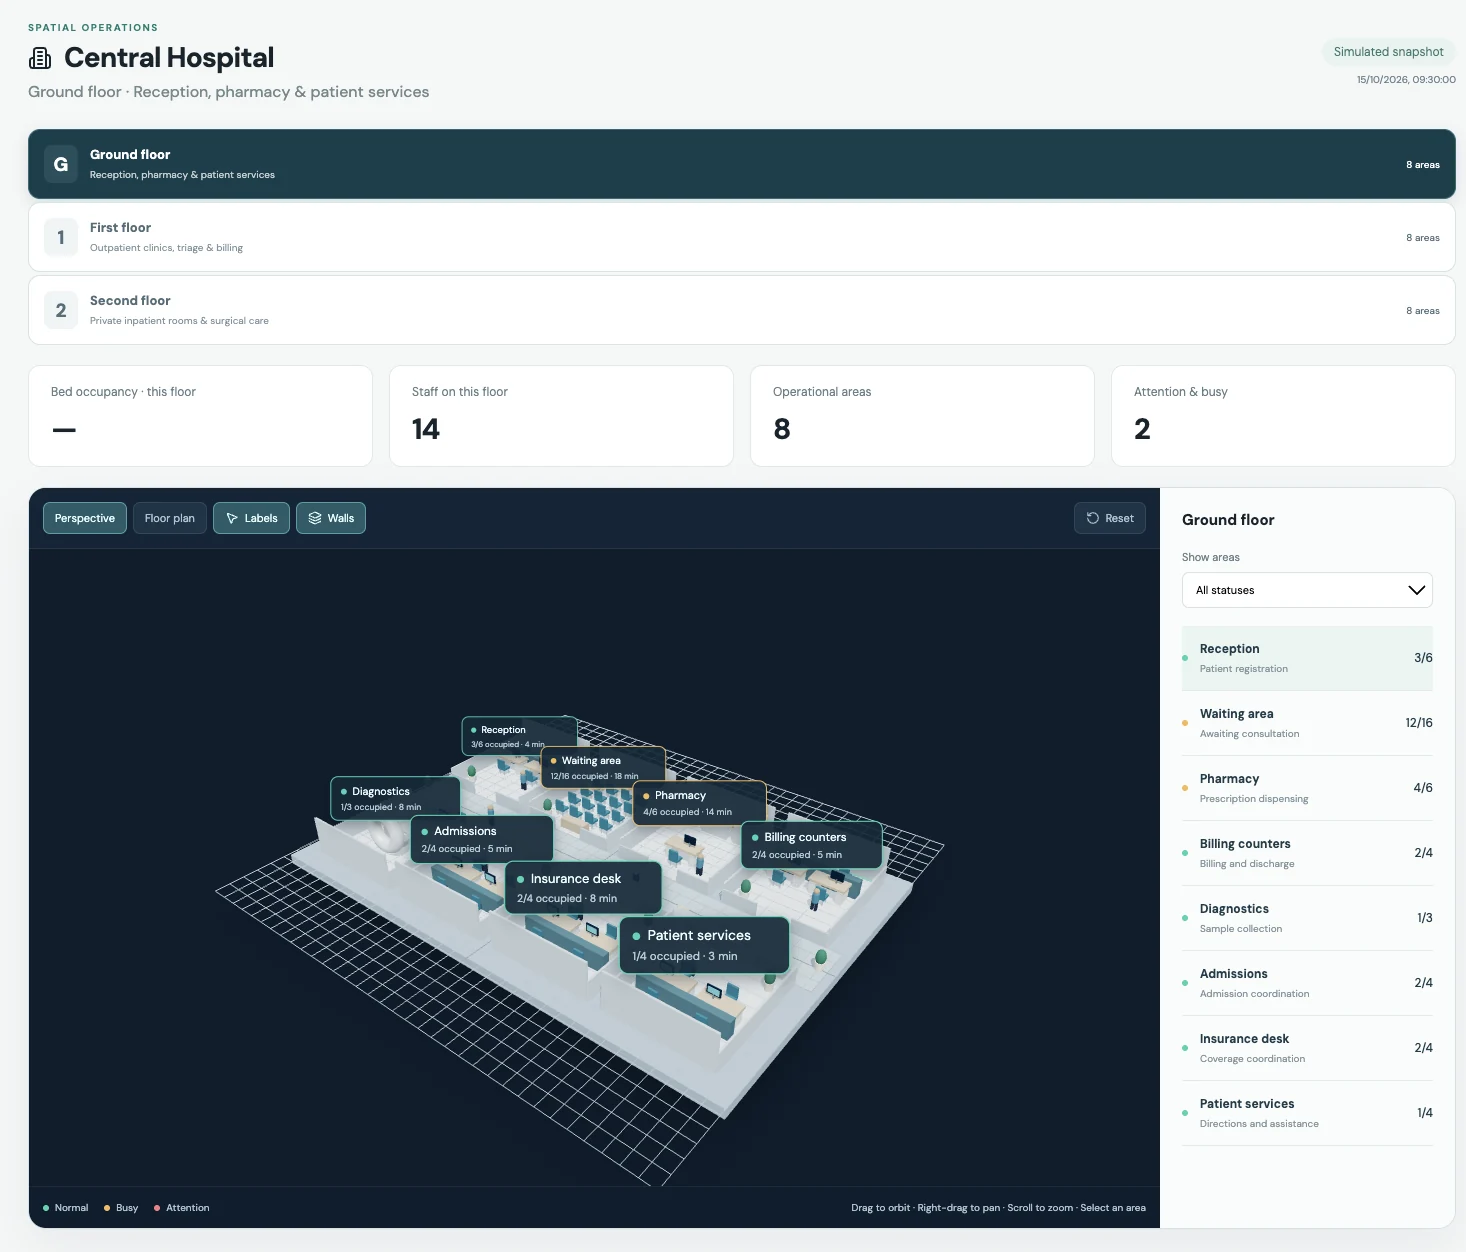Click the Billing counters label in 3D view
1466x1252 pixels.
point(811,845)
